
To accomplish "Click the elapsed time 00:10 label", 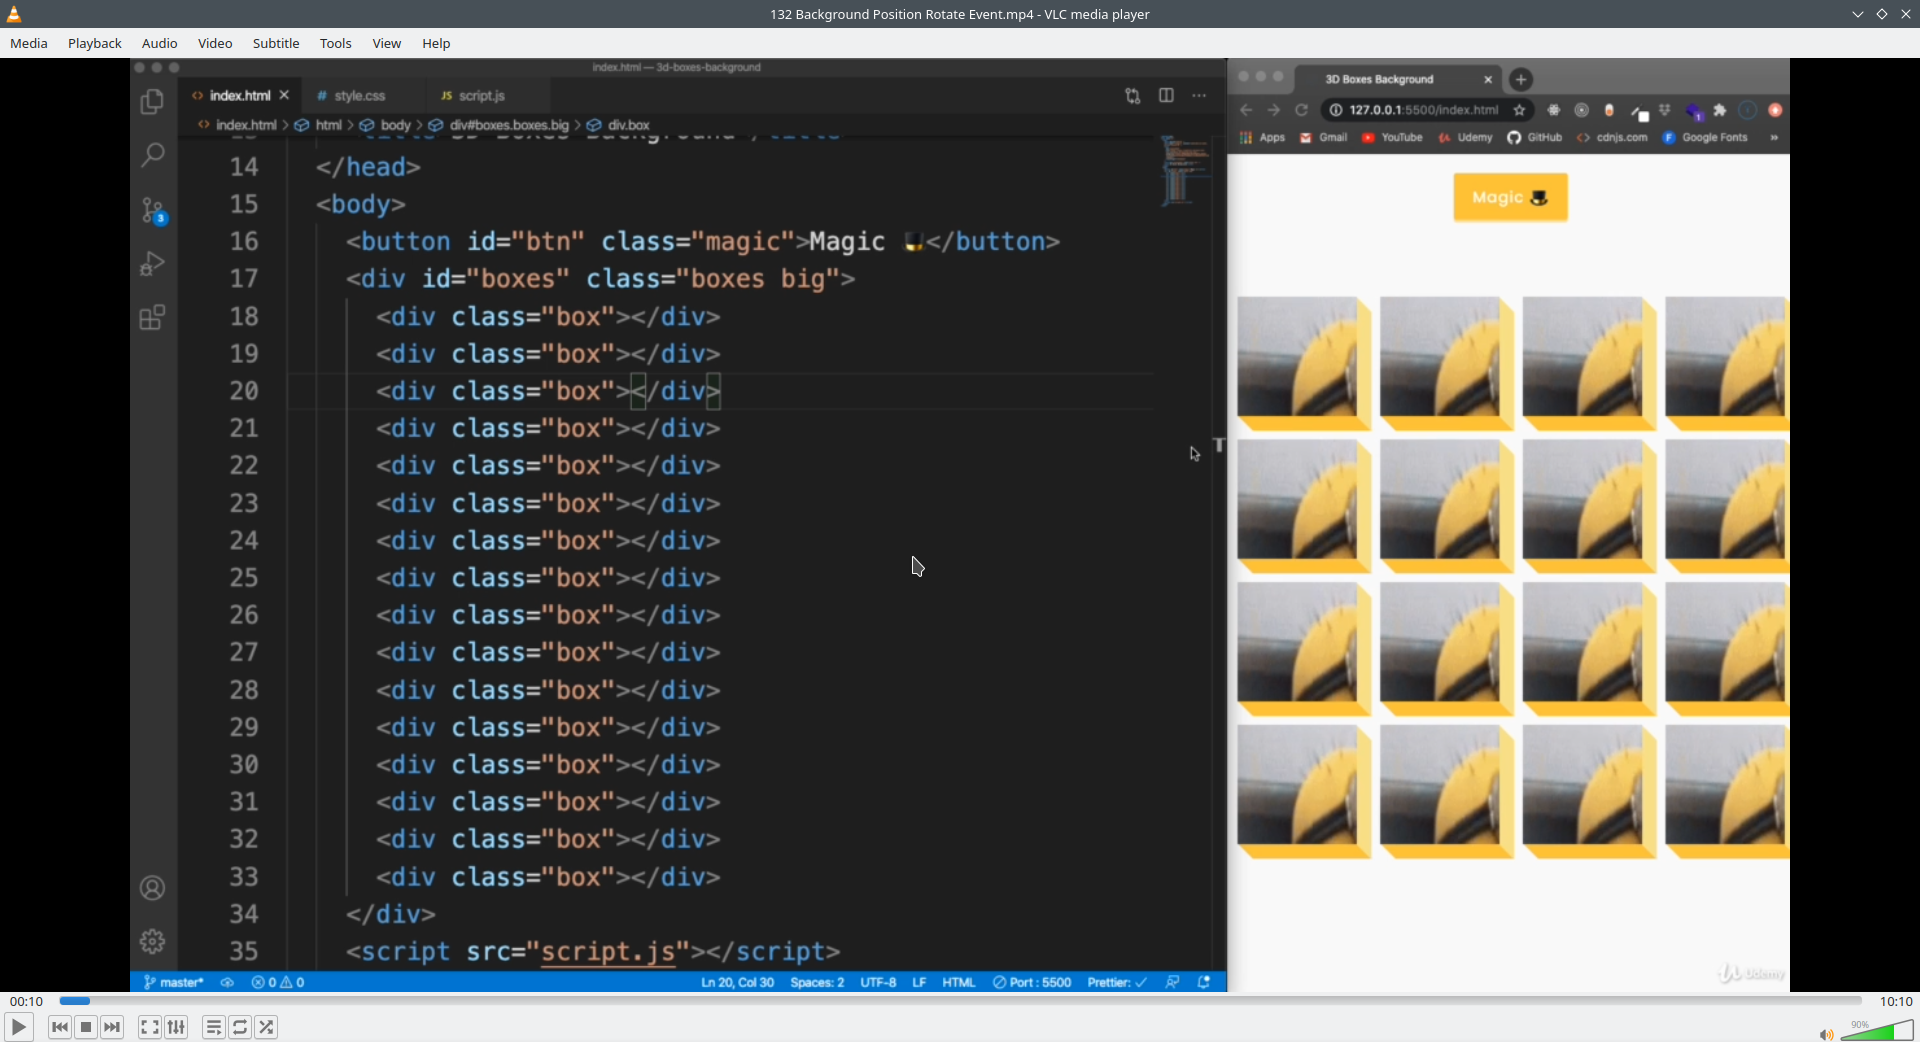I will 27,1001.
